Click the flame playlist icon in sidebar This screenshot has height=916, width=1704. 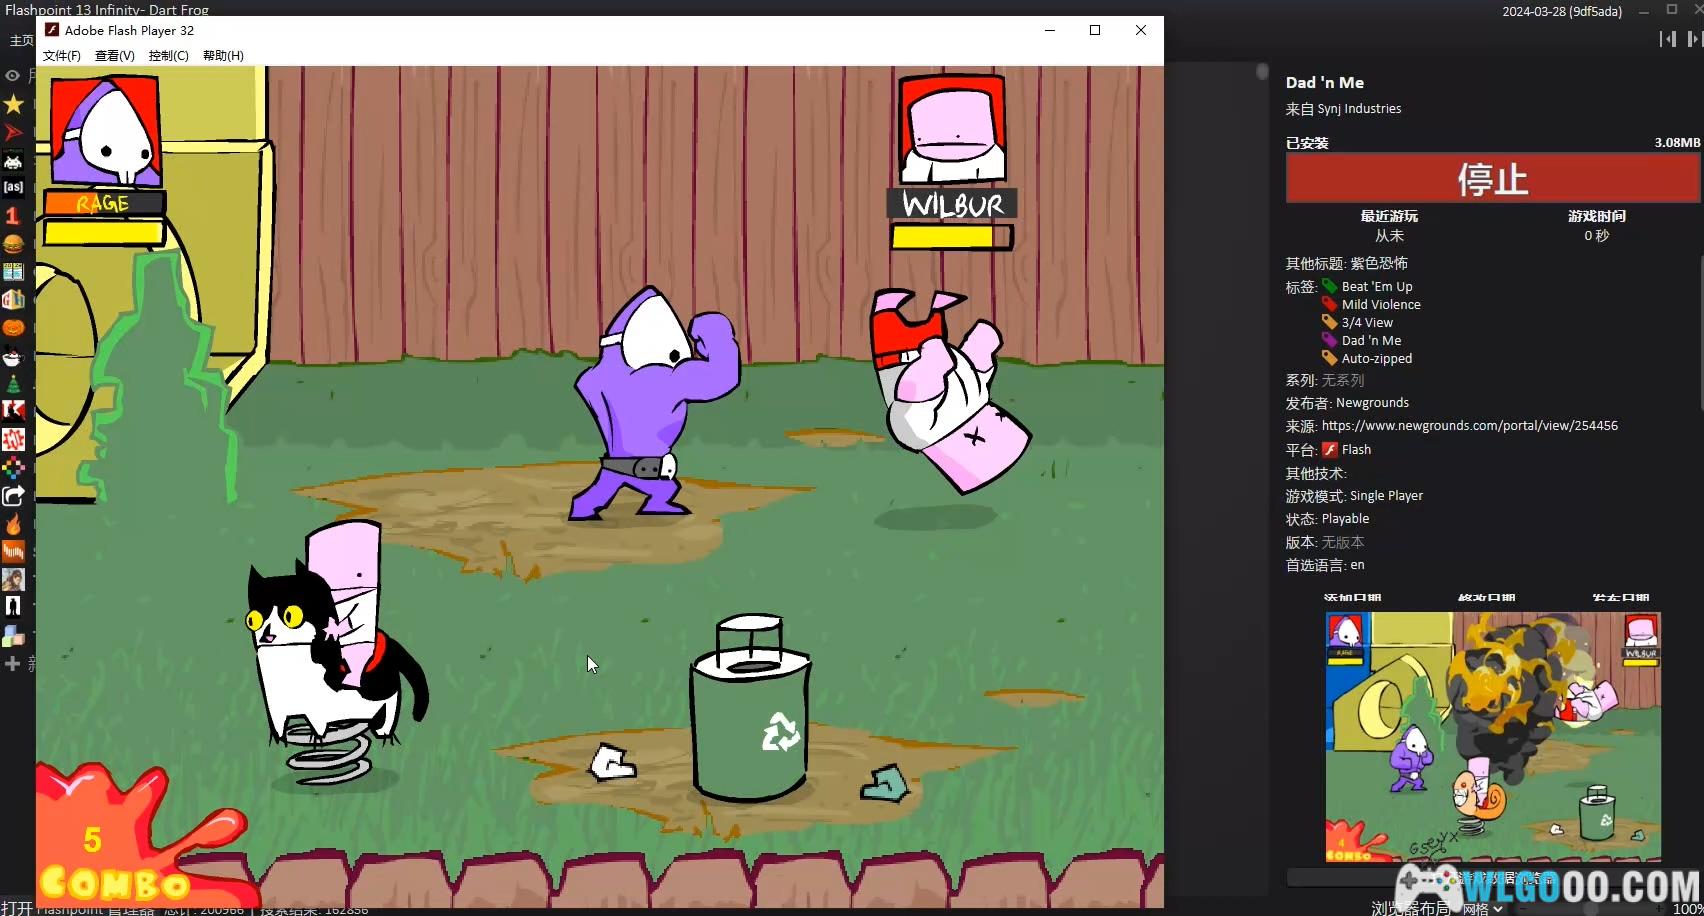[13, 525]
